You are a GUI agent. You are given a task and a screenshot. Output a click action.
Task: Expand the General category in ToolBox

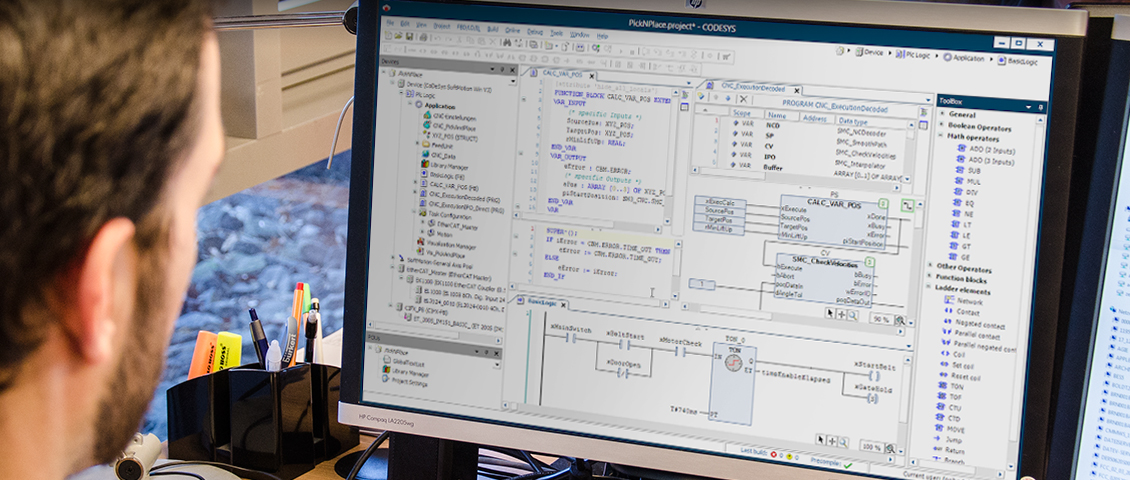[x=942, y=115]
